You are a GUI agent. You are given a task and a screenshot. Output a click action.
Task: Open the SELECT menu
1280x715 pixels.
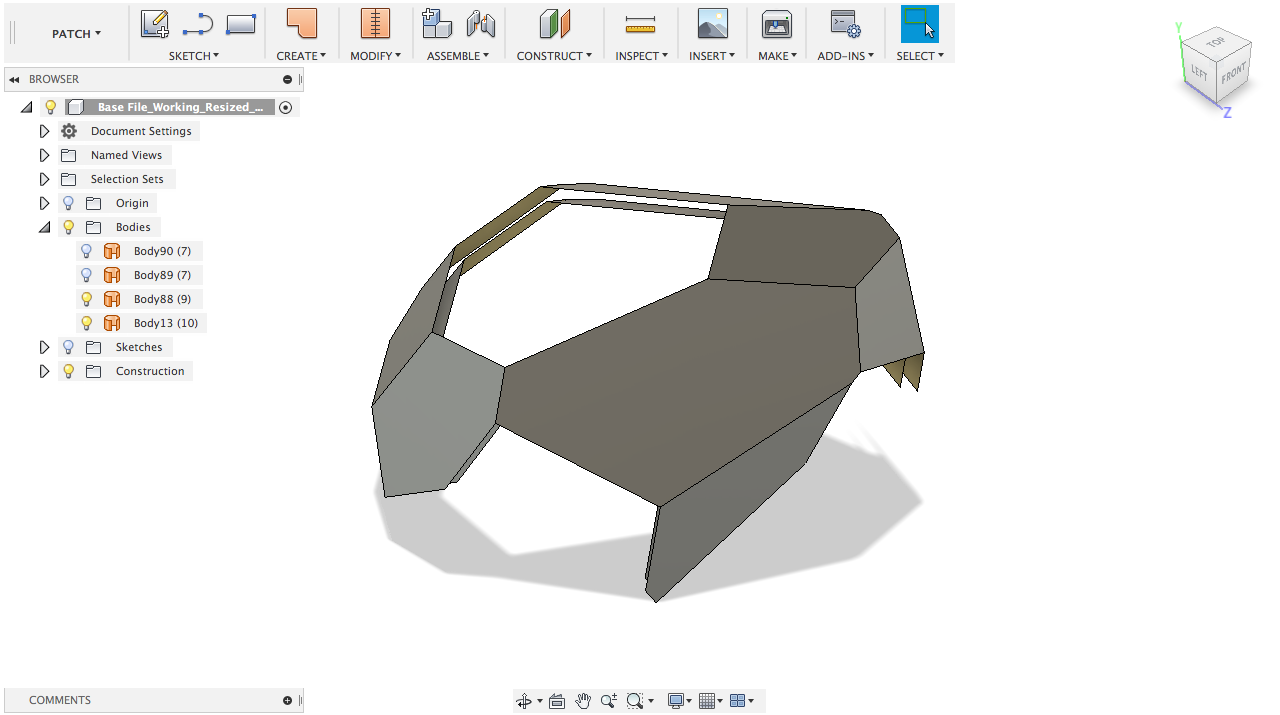coord(920,56)
